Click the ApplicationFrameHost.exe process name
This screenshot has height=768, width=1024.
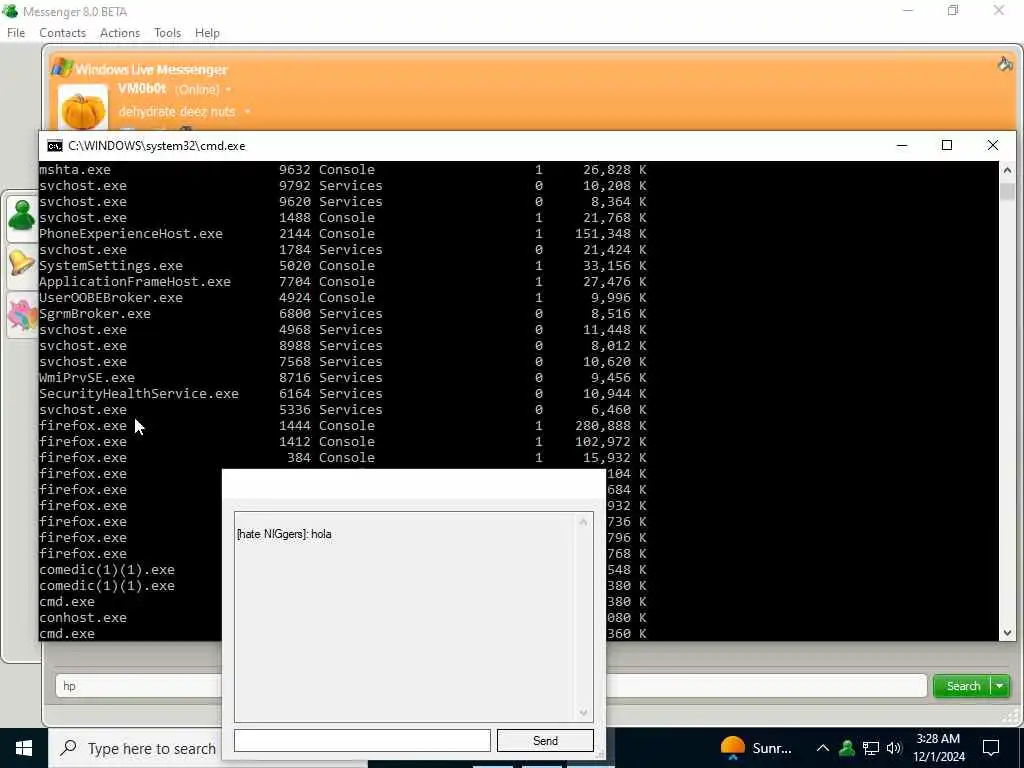(x=135, y=281)
